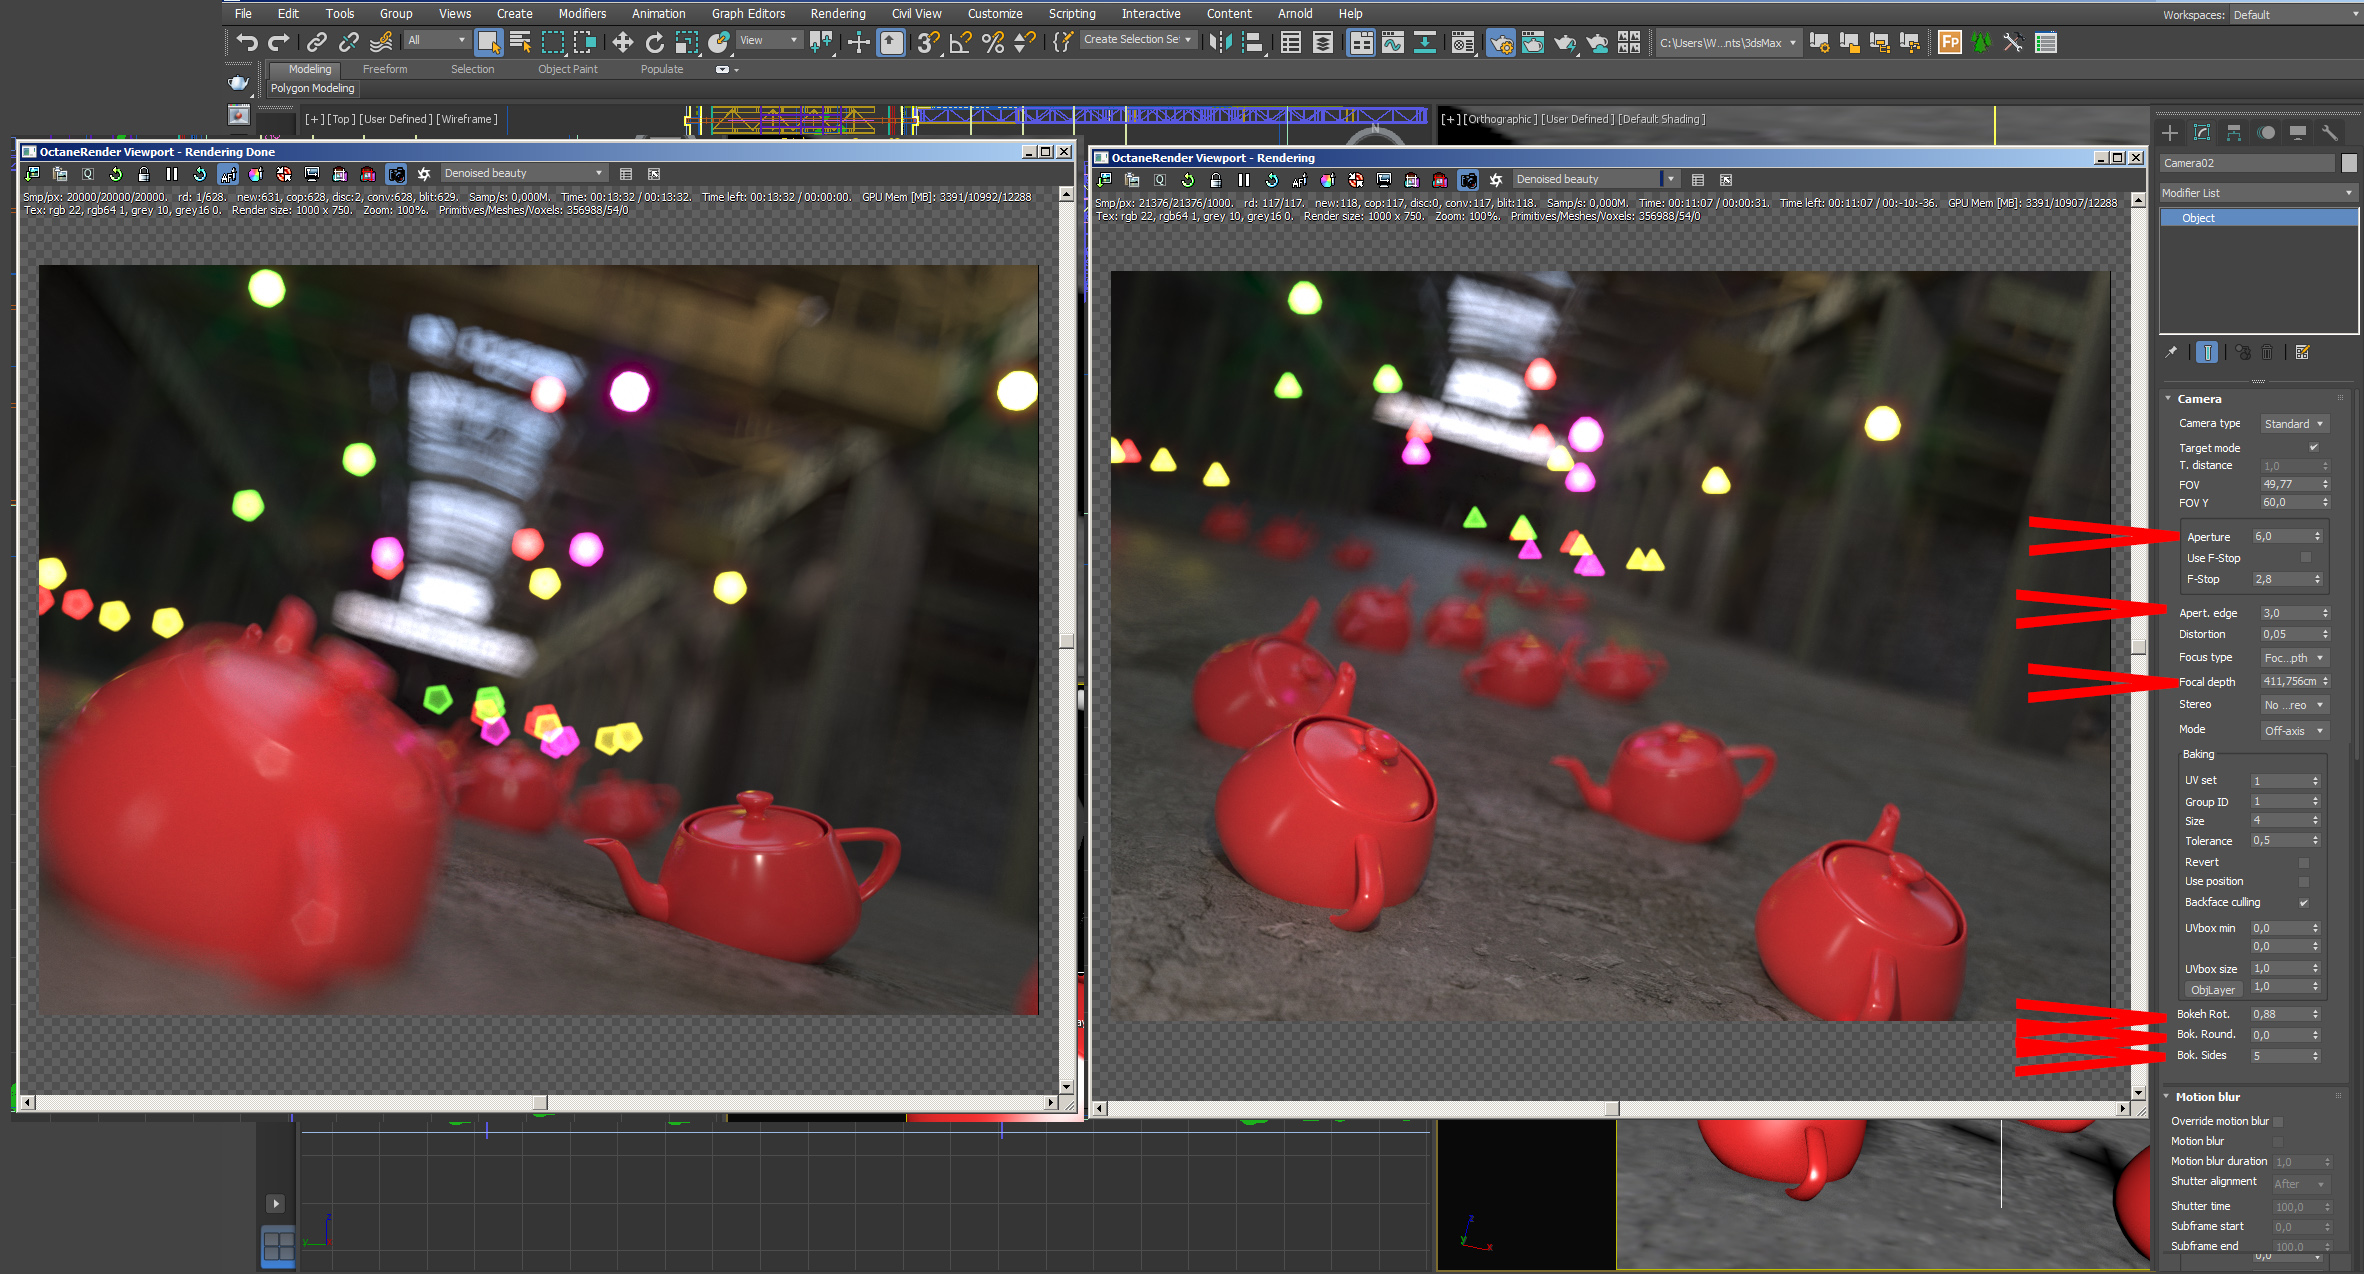The height and width of the screenshot is (1274, 2364).
Task: Click the Camera02 object color swatch
Action: tap(2349, 163)
